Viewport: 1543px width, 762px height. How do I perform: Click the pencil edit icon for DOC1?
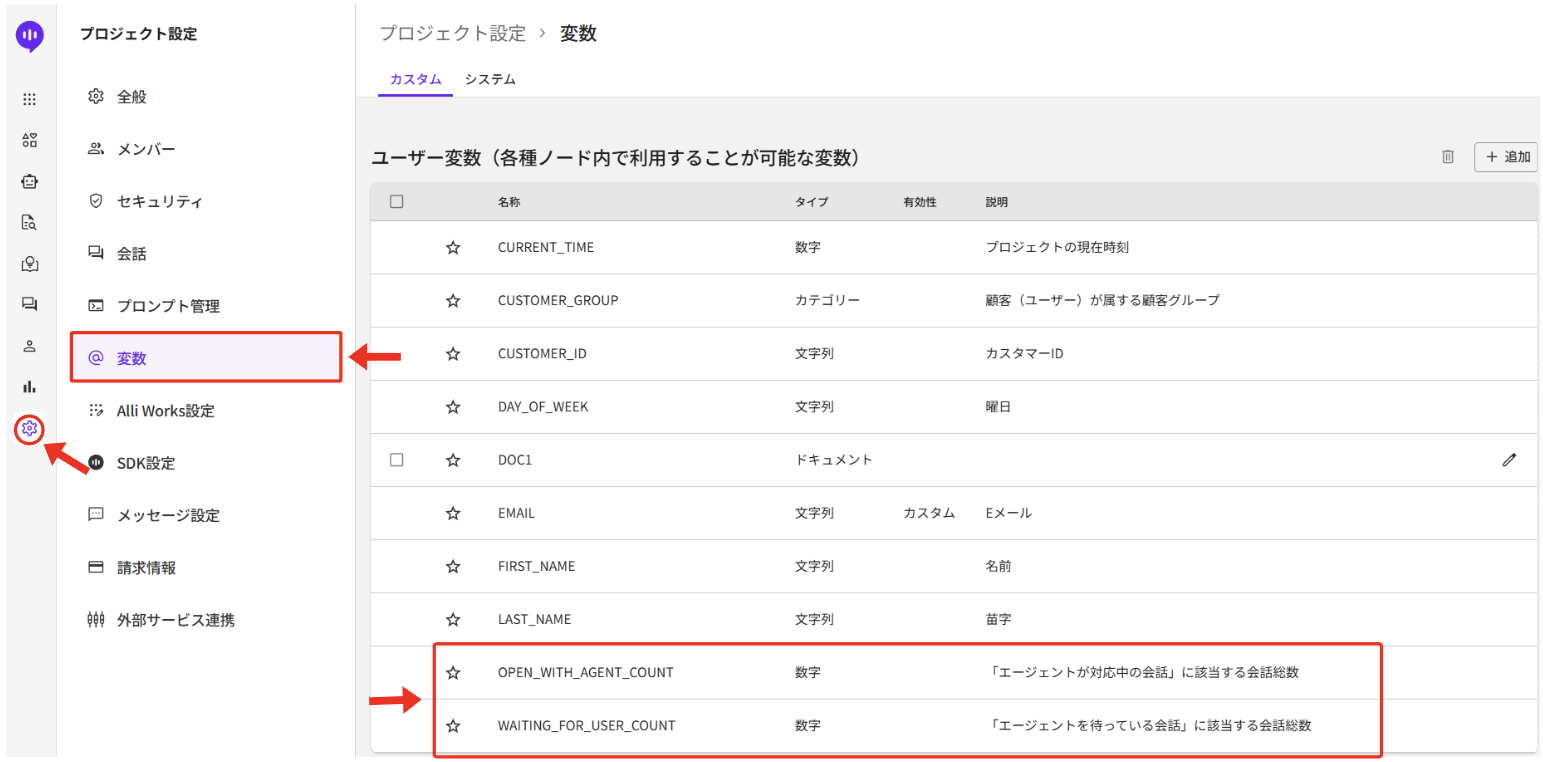[1509, 460]
